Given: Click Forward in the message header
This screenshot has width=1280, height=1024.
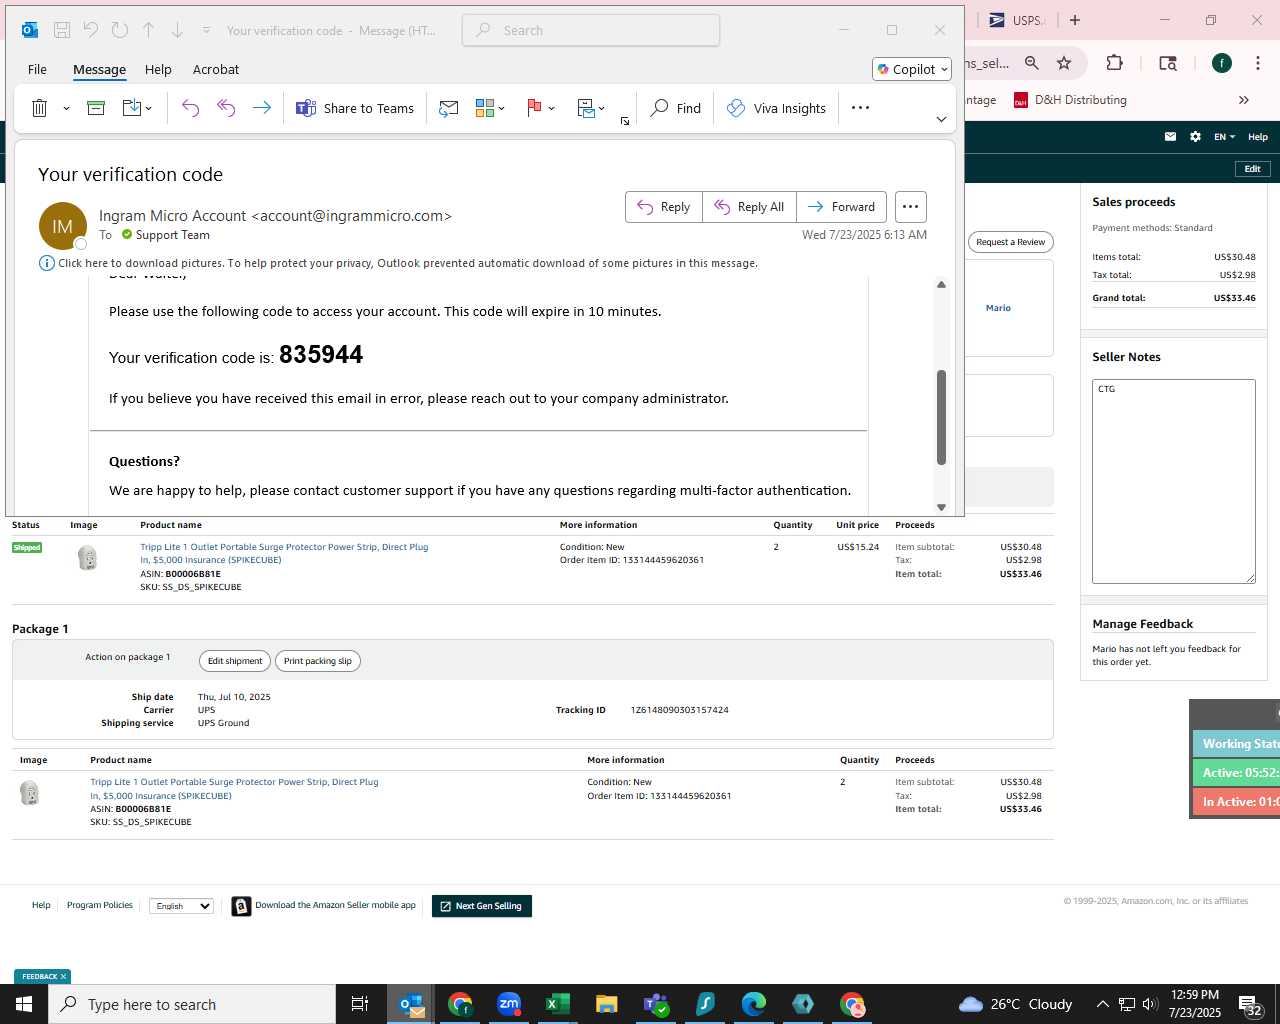Looking at the screenshot, I should 841,207.
